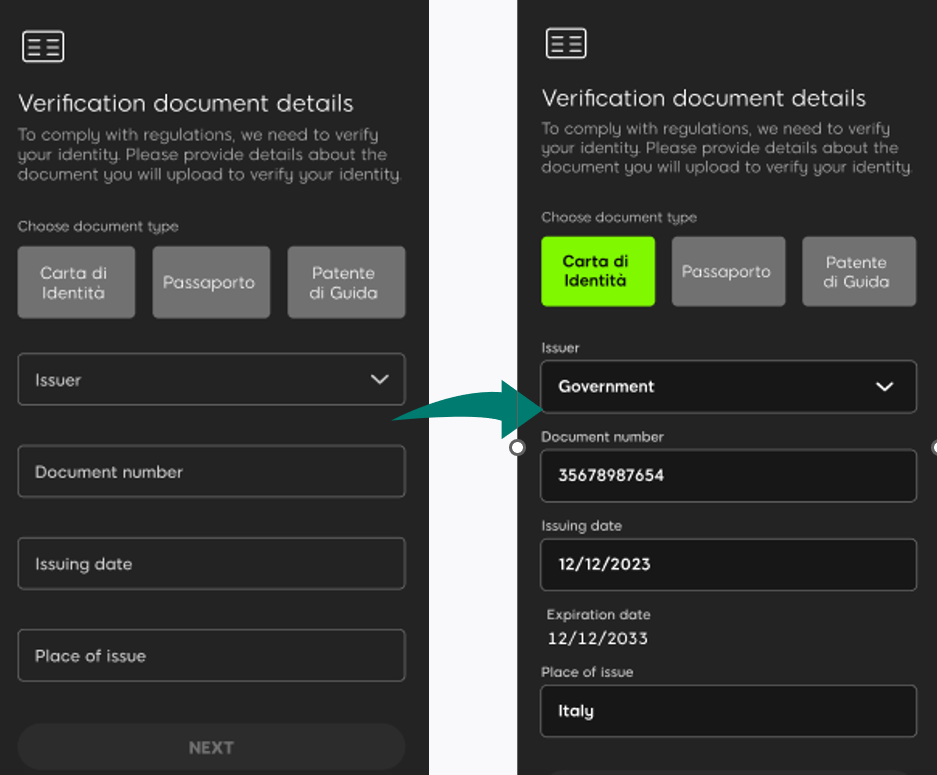937x775 pixels.
Task: Click the chevron beside Government
Action: [884, 387]
